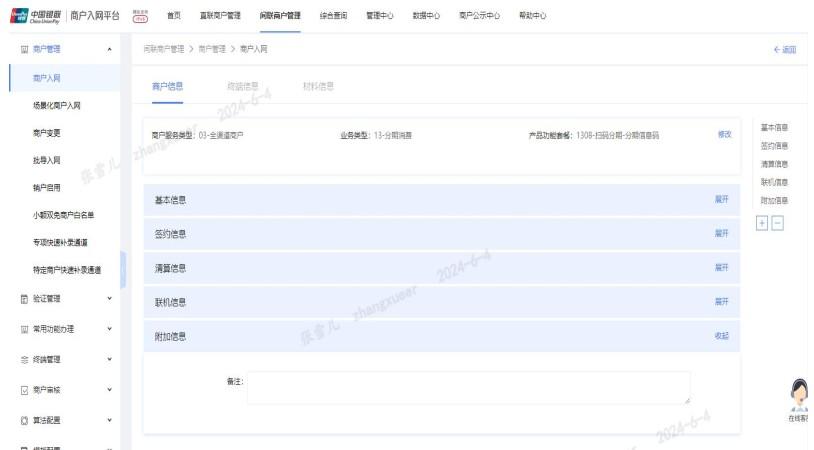Click into the 备注 text field
814x450 pixels.
point(468,388)
